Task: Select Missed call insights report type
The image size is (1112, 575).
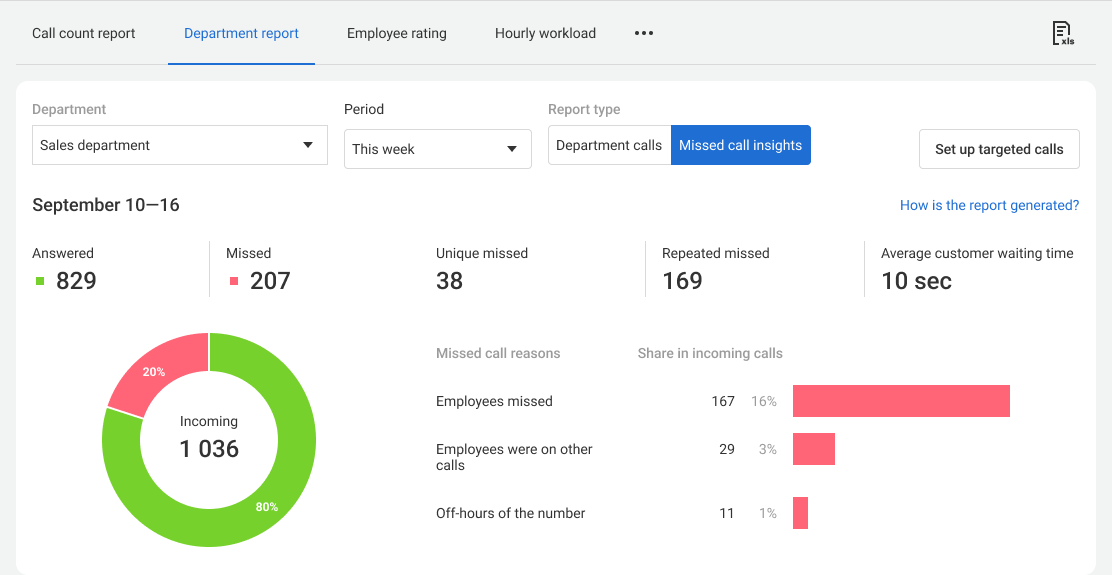Action: 740,145
